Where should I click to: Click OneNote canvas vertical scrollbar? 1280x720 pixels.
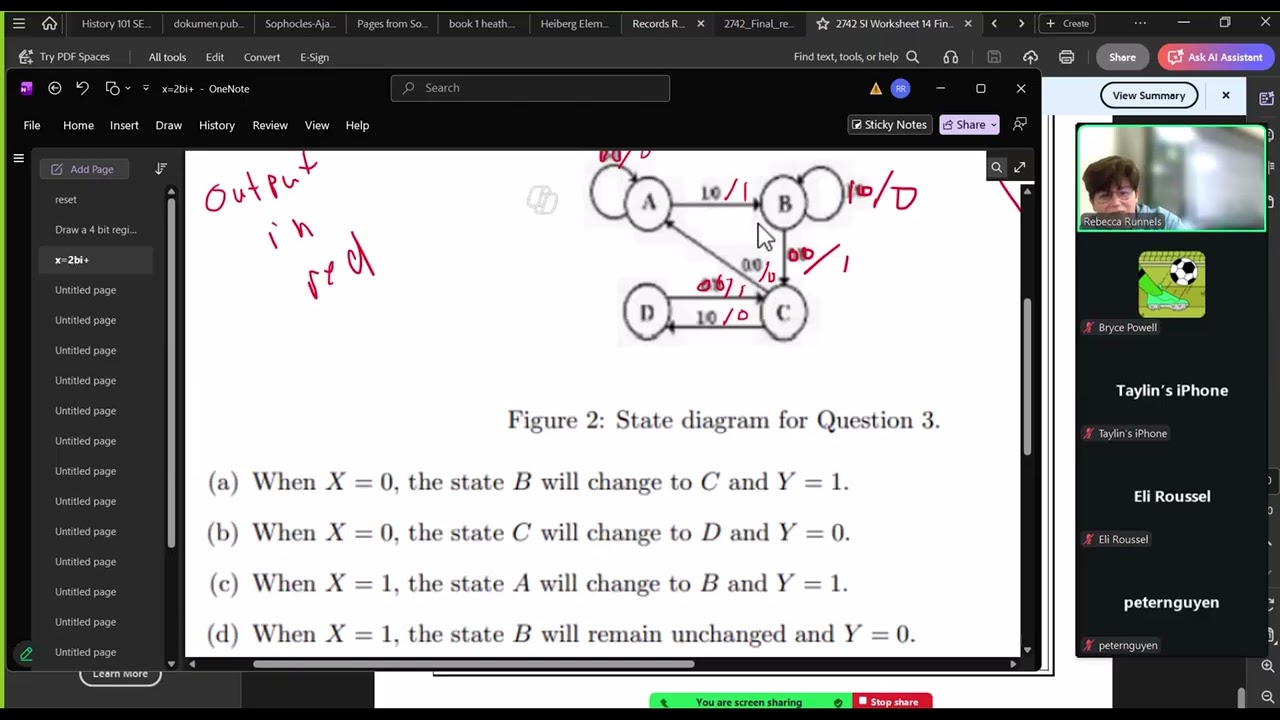[x=1027, y=378]
